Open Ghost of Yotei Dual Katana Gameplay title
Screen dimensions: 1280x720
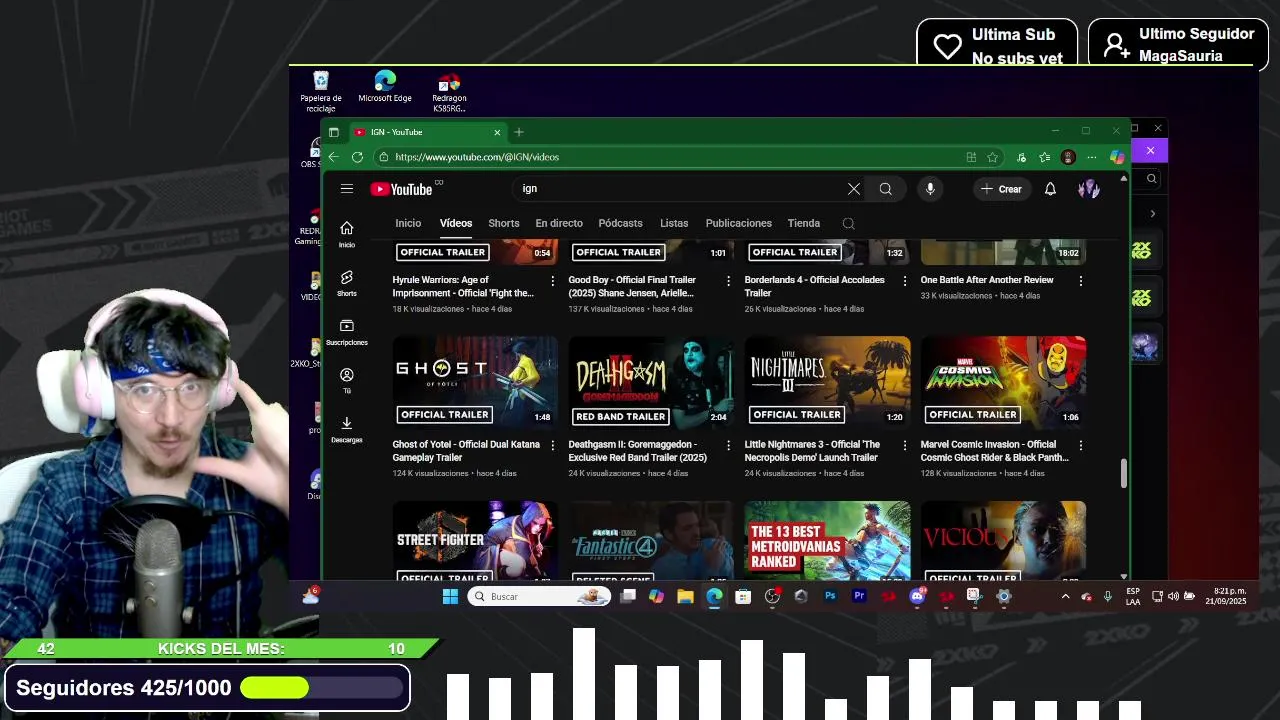pos(466,451)
